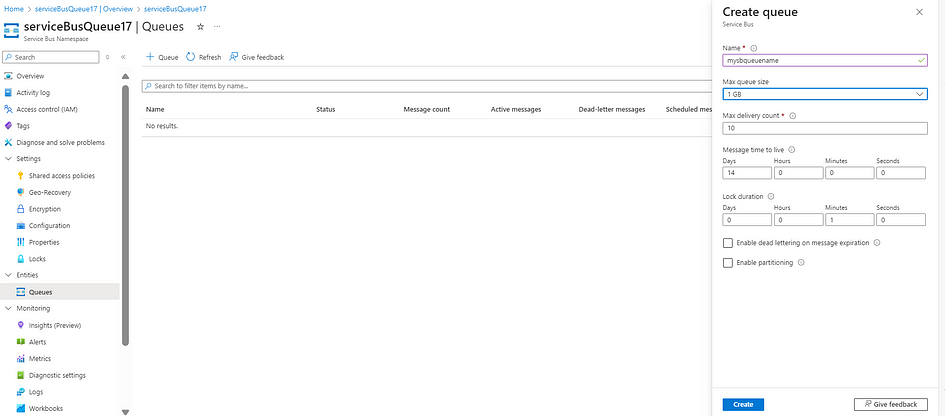
Task: Click the Metrics chart icon
Action: pyautogui.click(x=20, y=359)
